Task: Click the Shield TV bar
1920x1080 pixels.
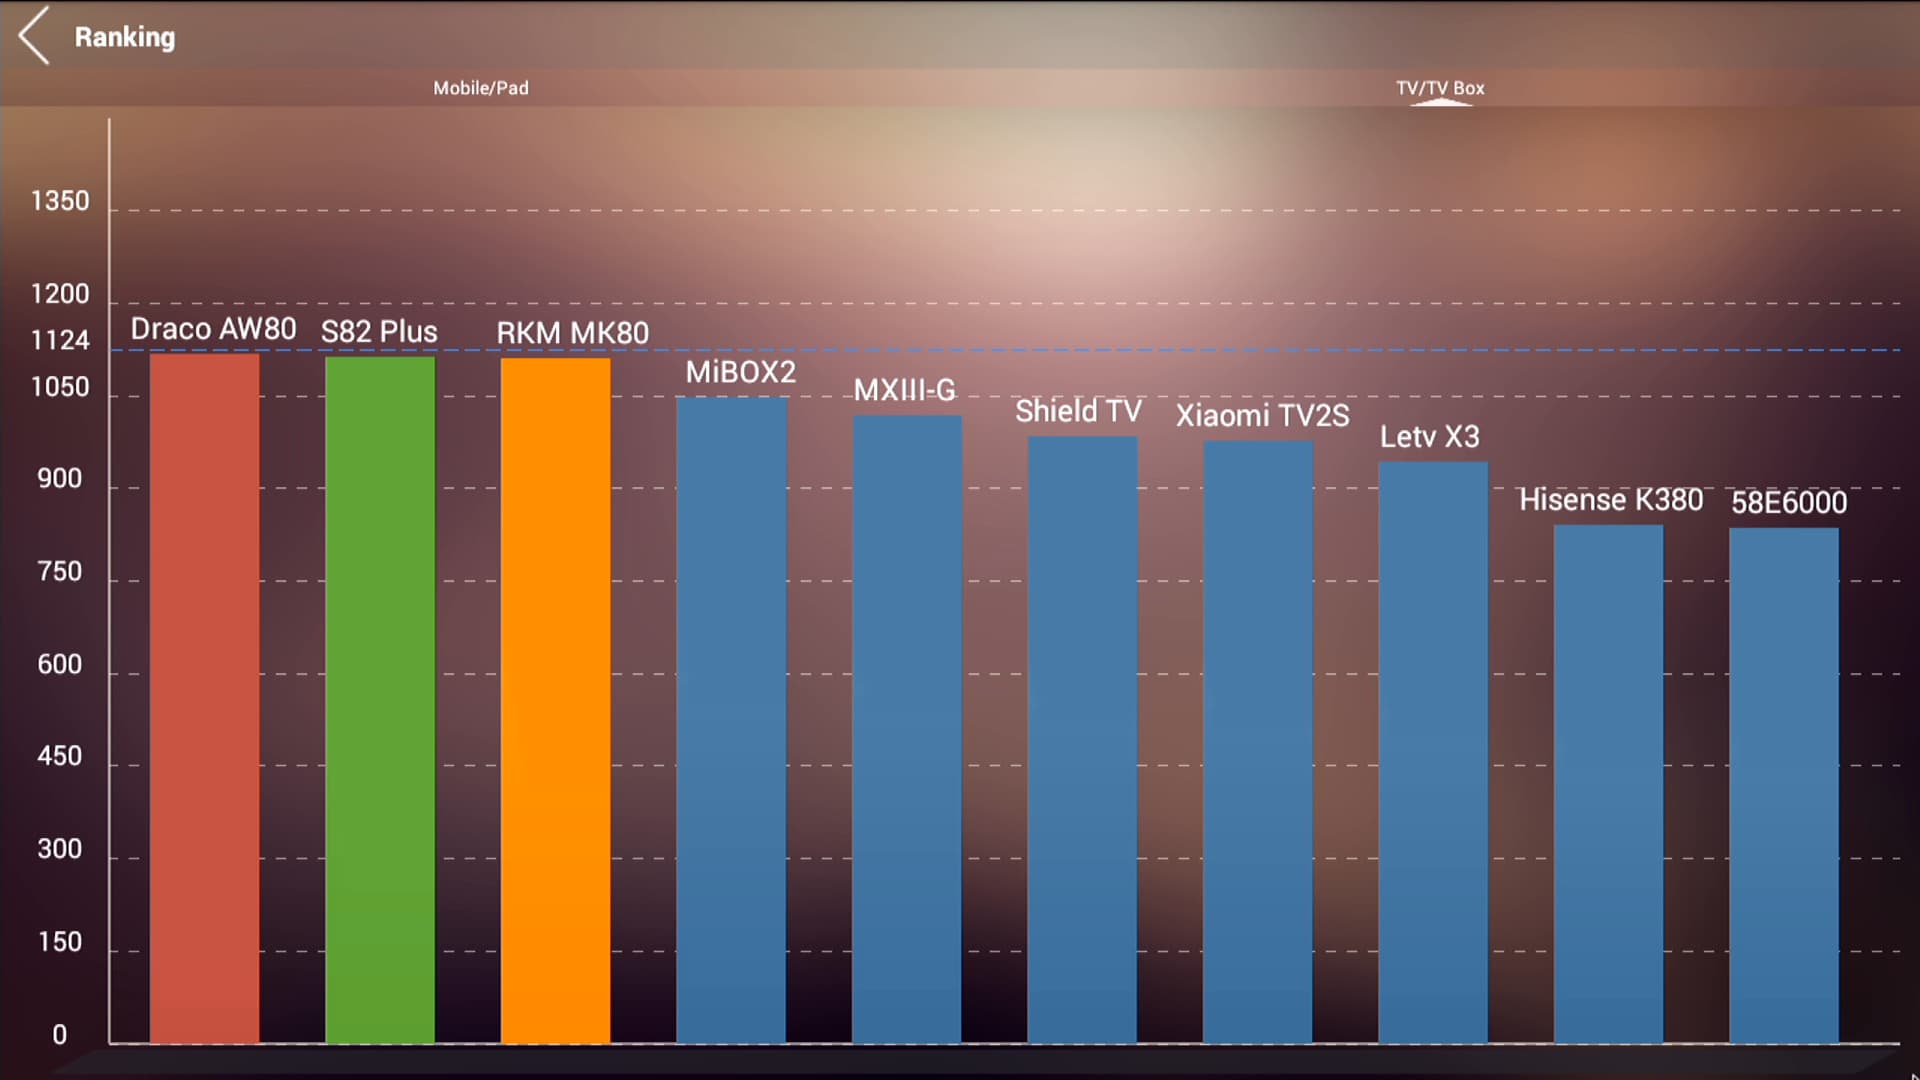Action: (1083, 740)
